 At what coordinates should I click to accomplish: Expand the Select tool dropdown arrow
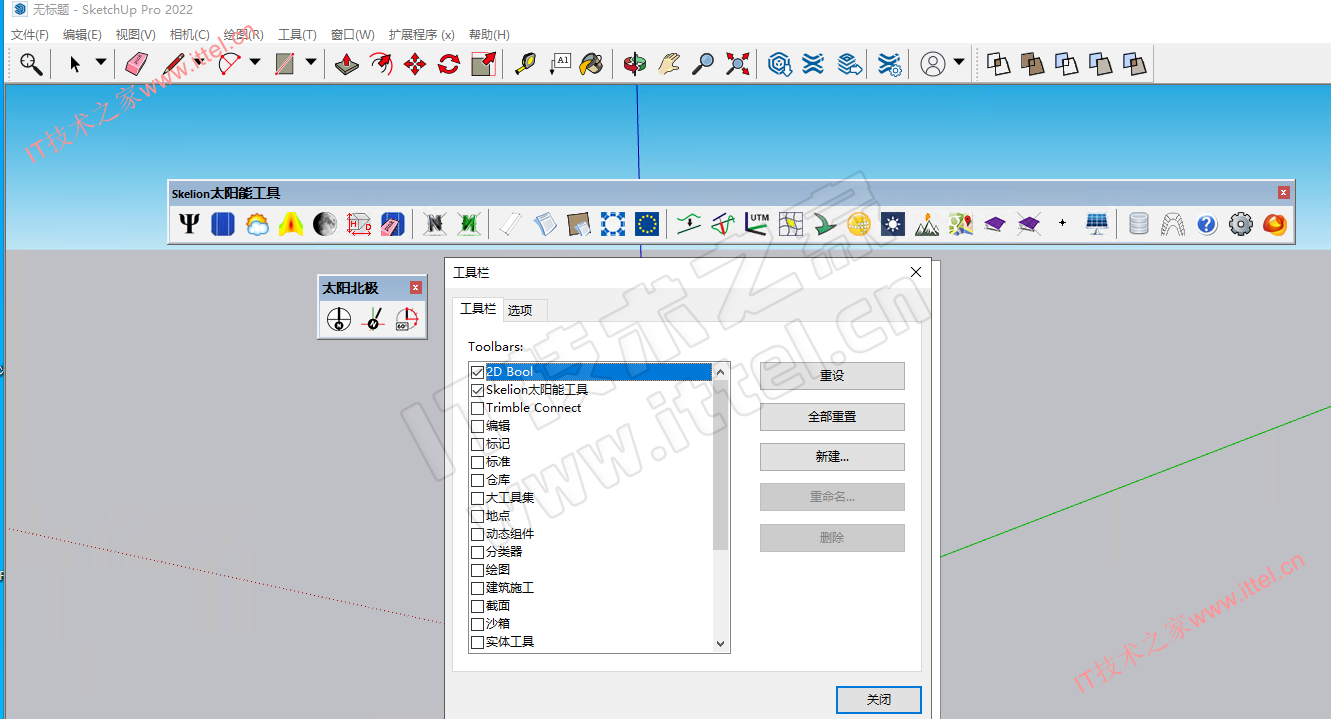point(101,63)
